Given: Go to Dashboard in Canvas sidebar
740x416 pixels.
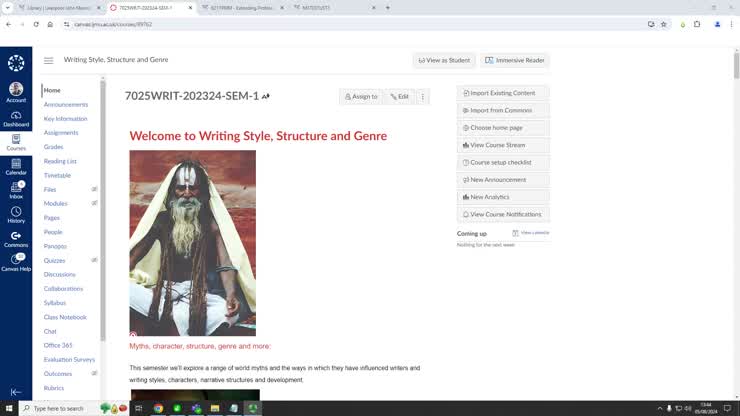Looking at the screenshot, I should (16, 118).
